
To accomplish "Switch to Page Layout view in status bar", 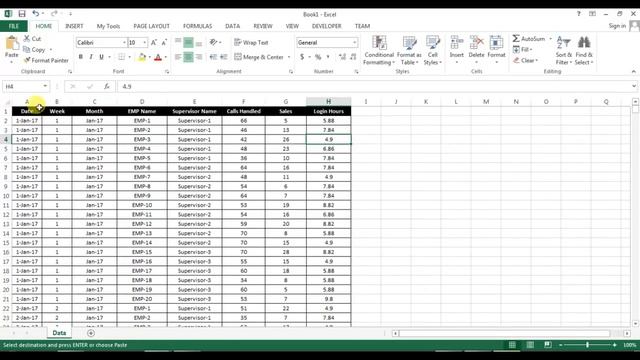I will (x=530, y=345).
